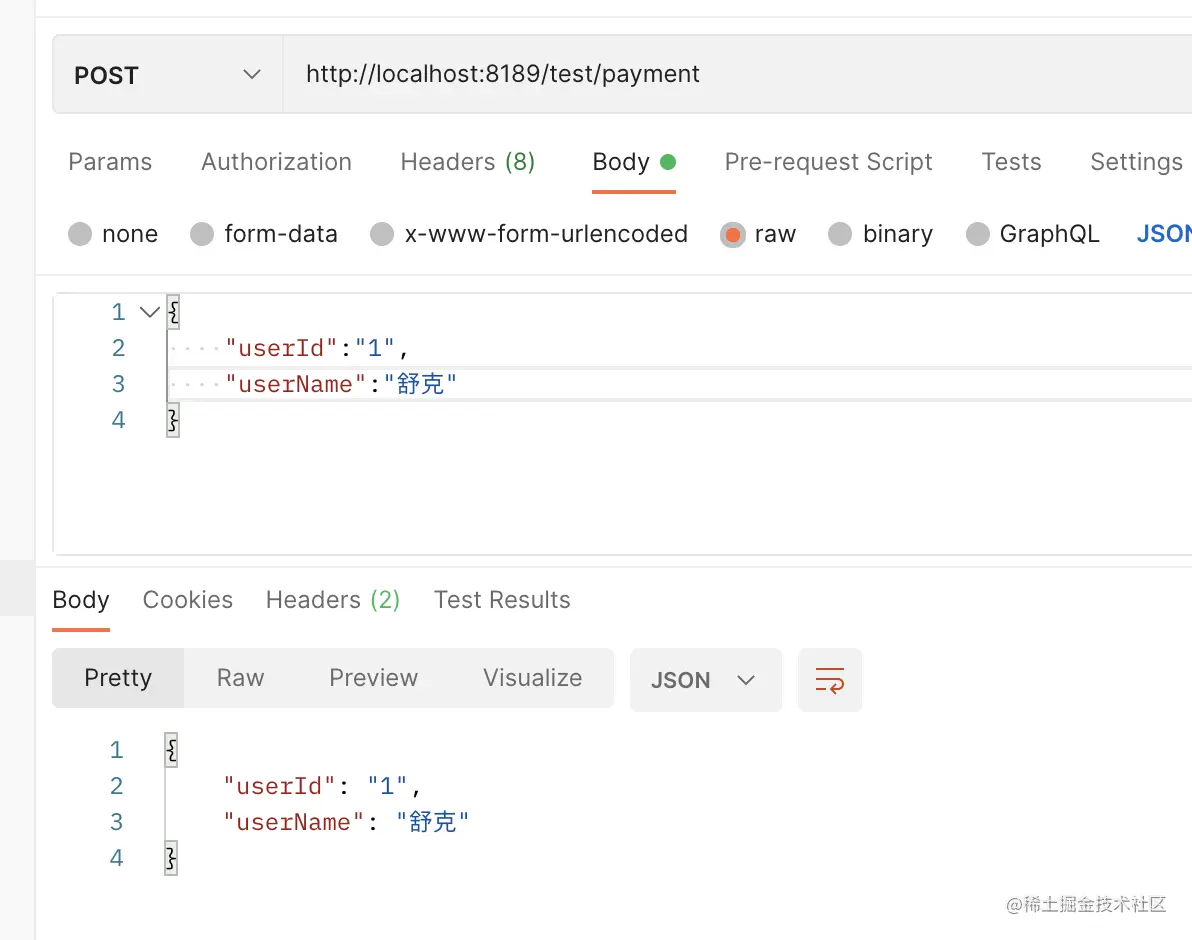Collapse JSON object with line 1 chevron
The image size is (1192, 940).
[150, 312]
